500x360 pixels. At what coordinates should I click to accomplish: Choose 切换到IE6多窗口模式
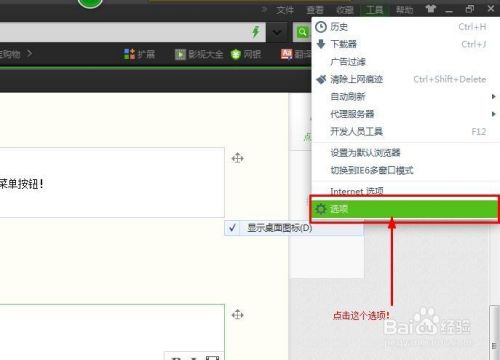click(405, 170)
